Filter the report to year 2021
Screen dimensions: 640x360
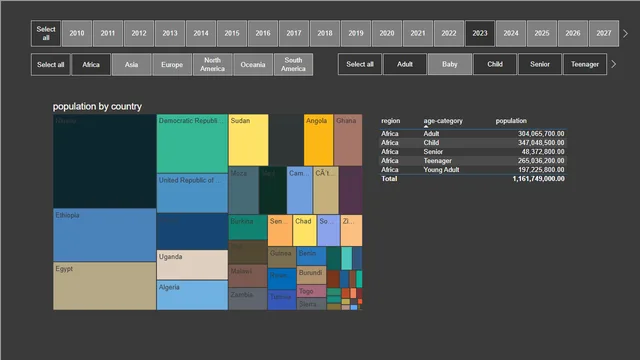(418, 33)
